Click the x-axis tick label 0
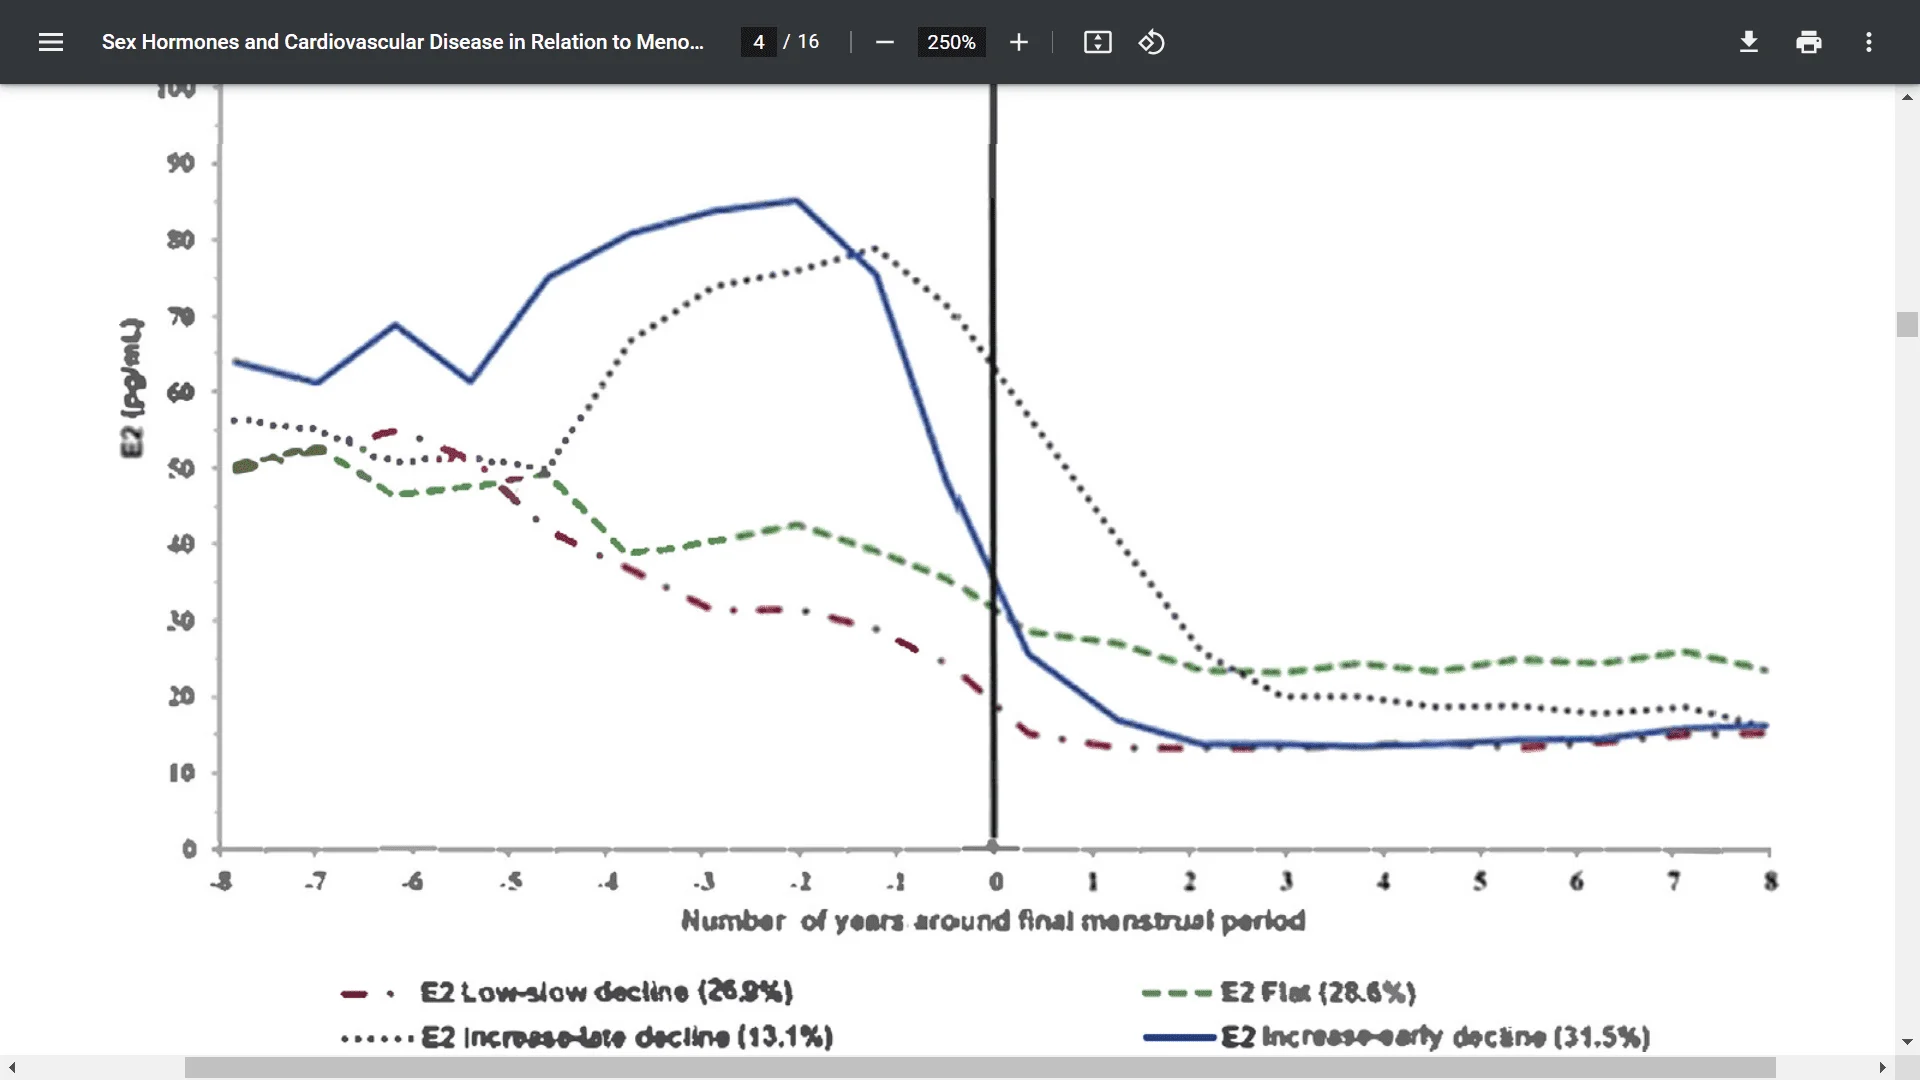This screenshot has width=1920, height=1080. (x=996, y=881)
